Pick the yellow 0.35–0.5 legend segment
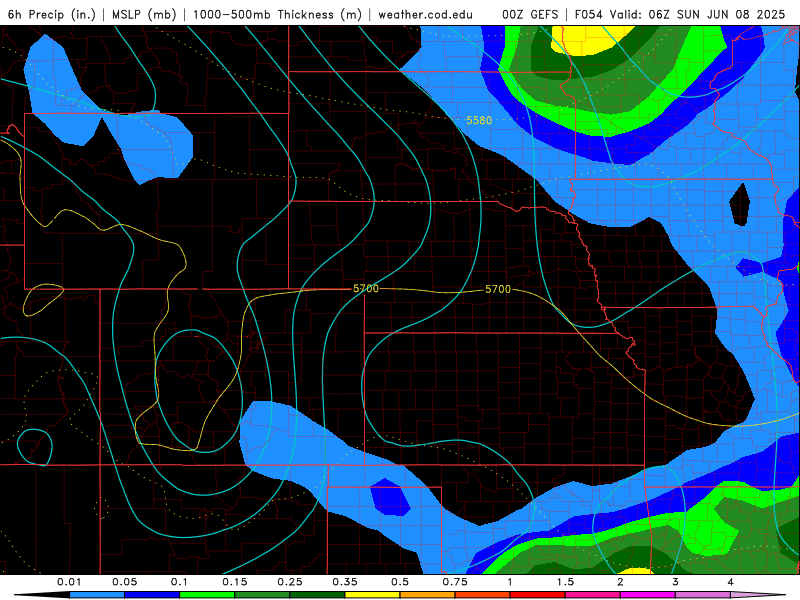800x600 pixels. pos(373,595)
